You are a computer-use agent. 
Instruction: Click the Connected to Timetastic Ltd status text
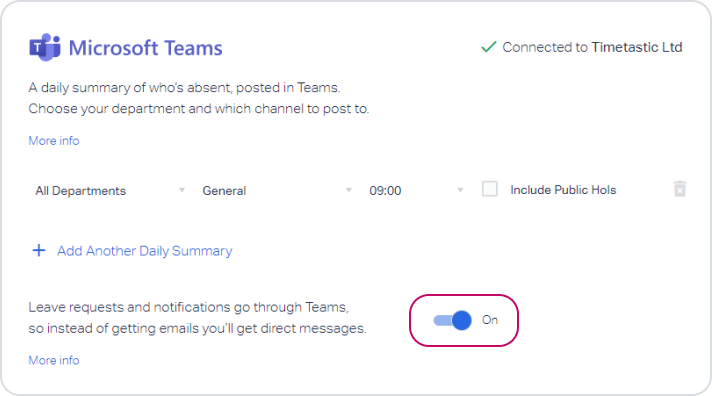592,47
